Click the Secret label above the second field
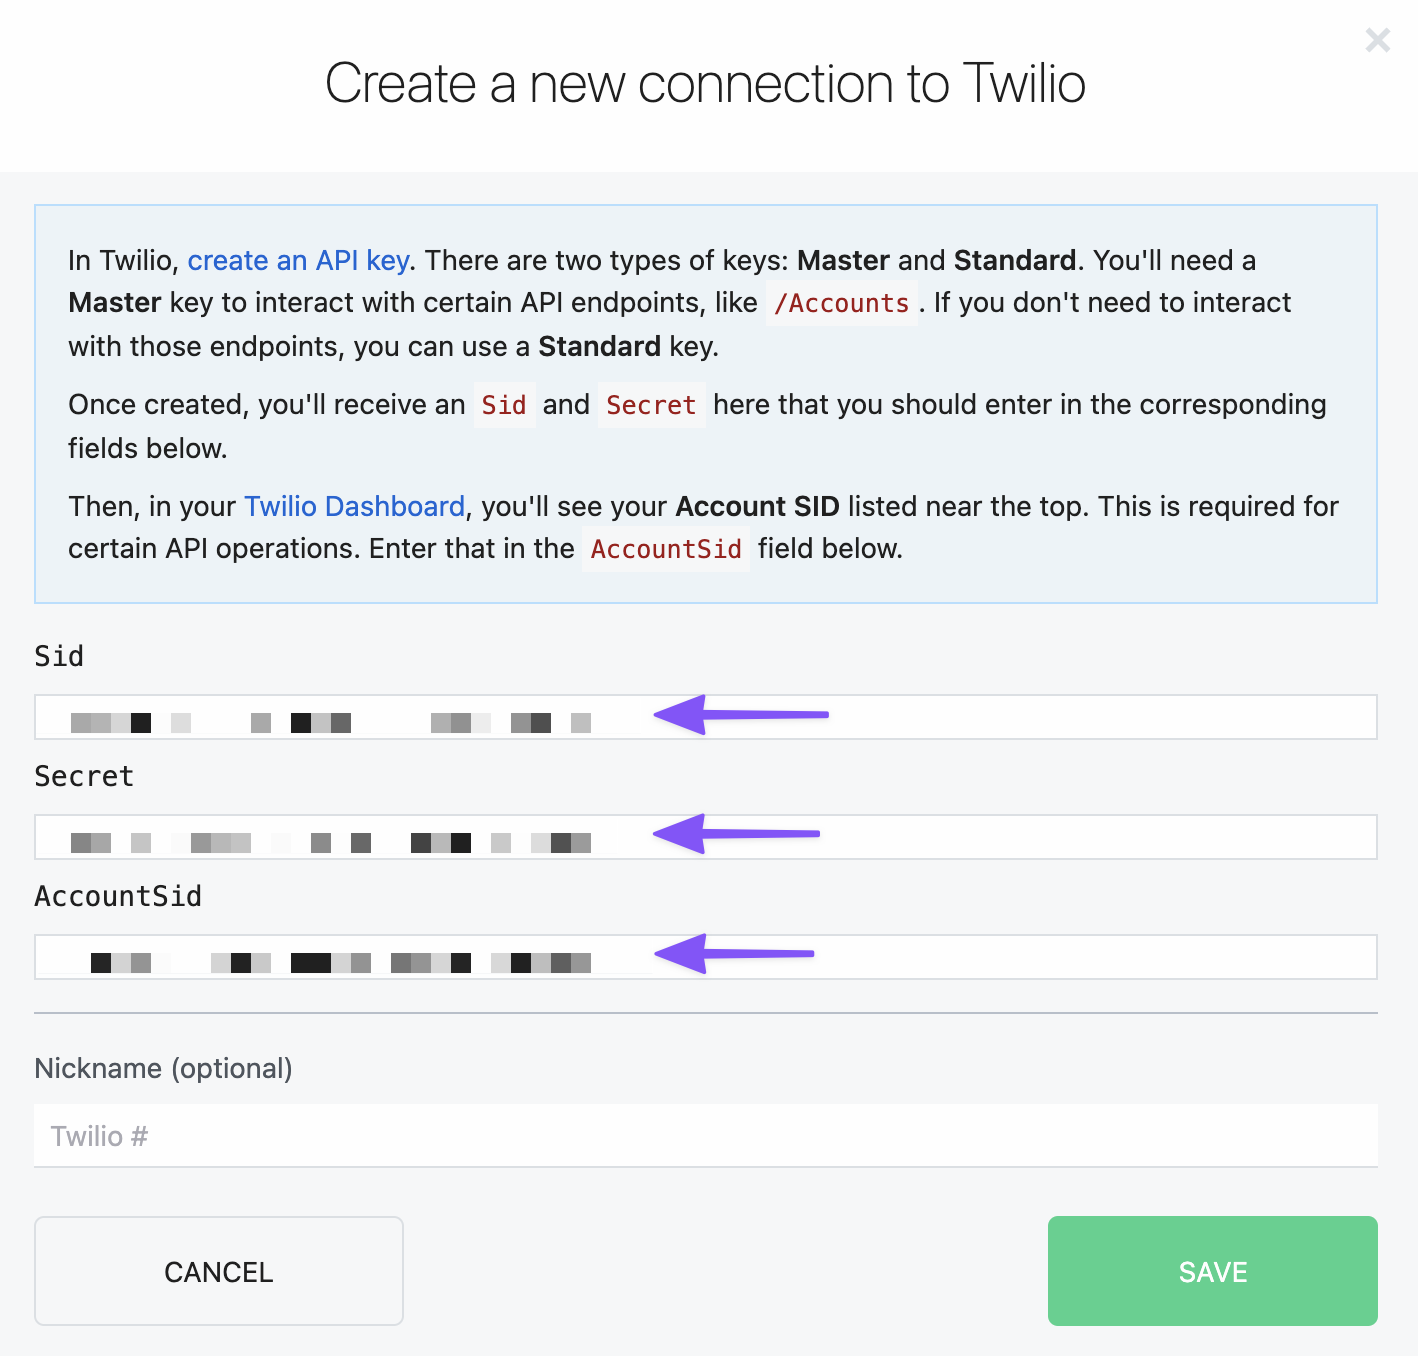Image resolution: width=1418 pixels, height=1356 pixels. pos(84,776)
